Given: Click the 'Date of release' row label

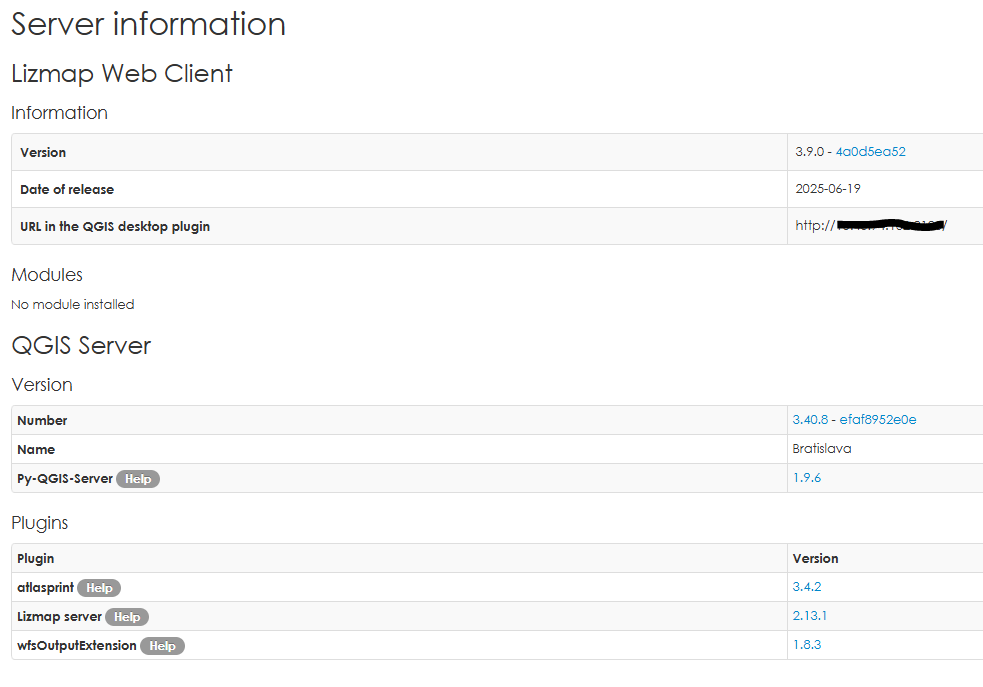Looking at the screenshot, I should click(x=67, y=189).
